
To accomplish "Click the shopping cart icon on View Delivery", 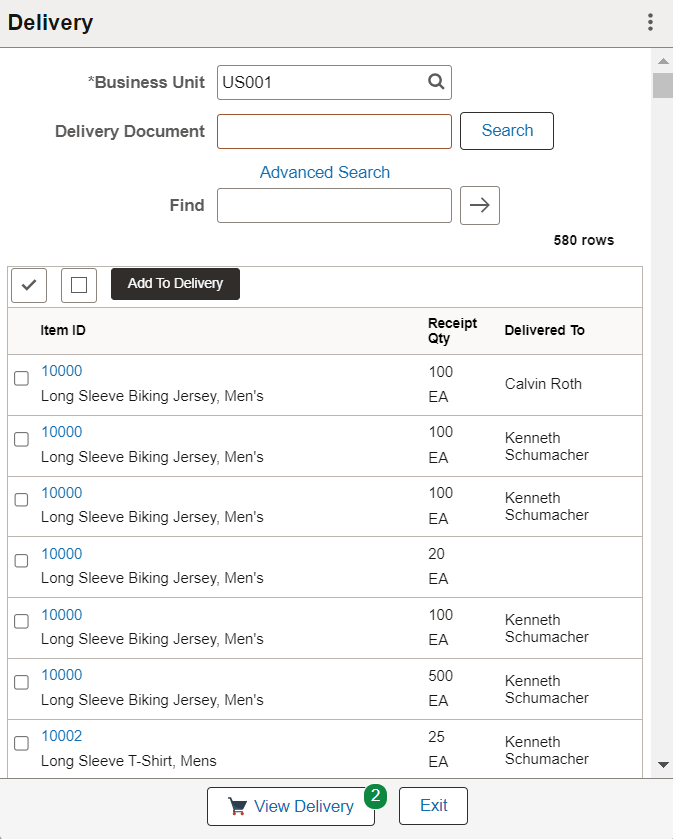I will point(238,806).
